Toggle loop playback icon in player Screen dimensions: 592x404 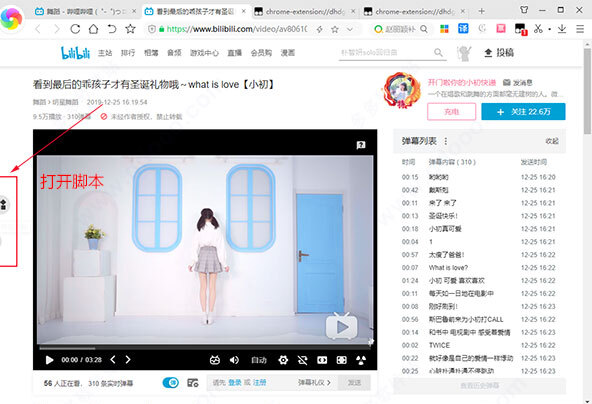(x=302, y=360)
